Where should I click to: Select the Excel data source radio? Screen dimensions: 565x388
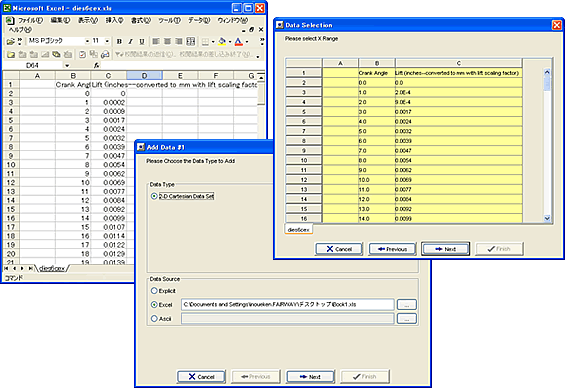(154, 305)
